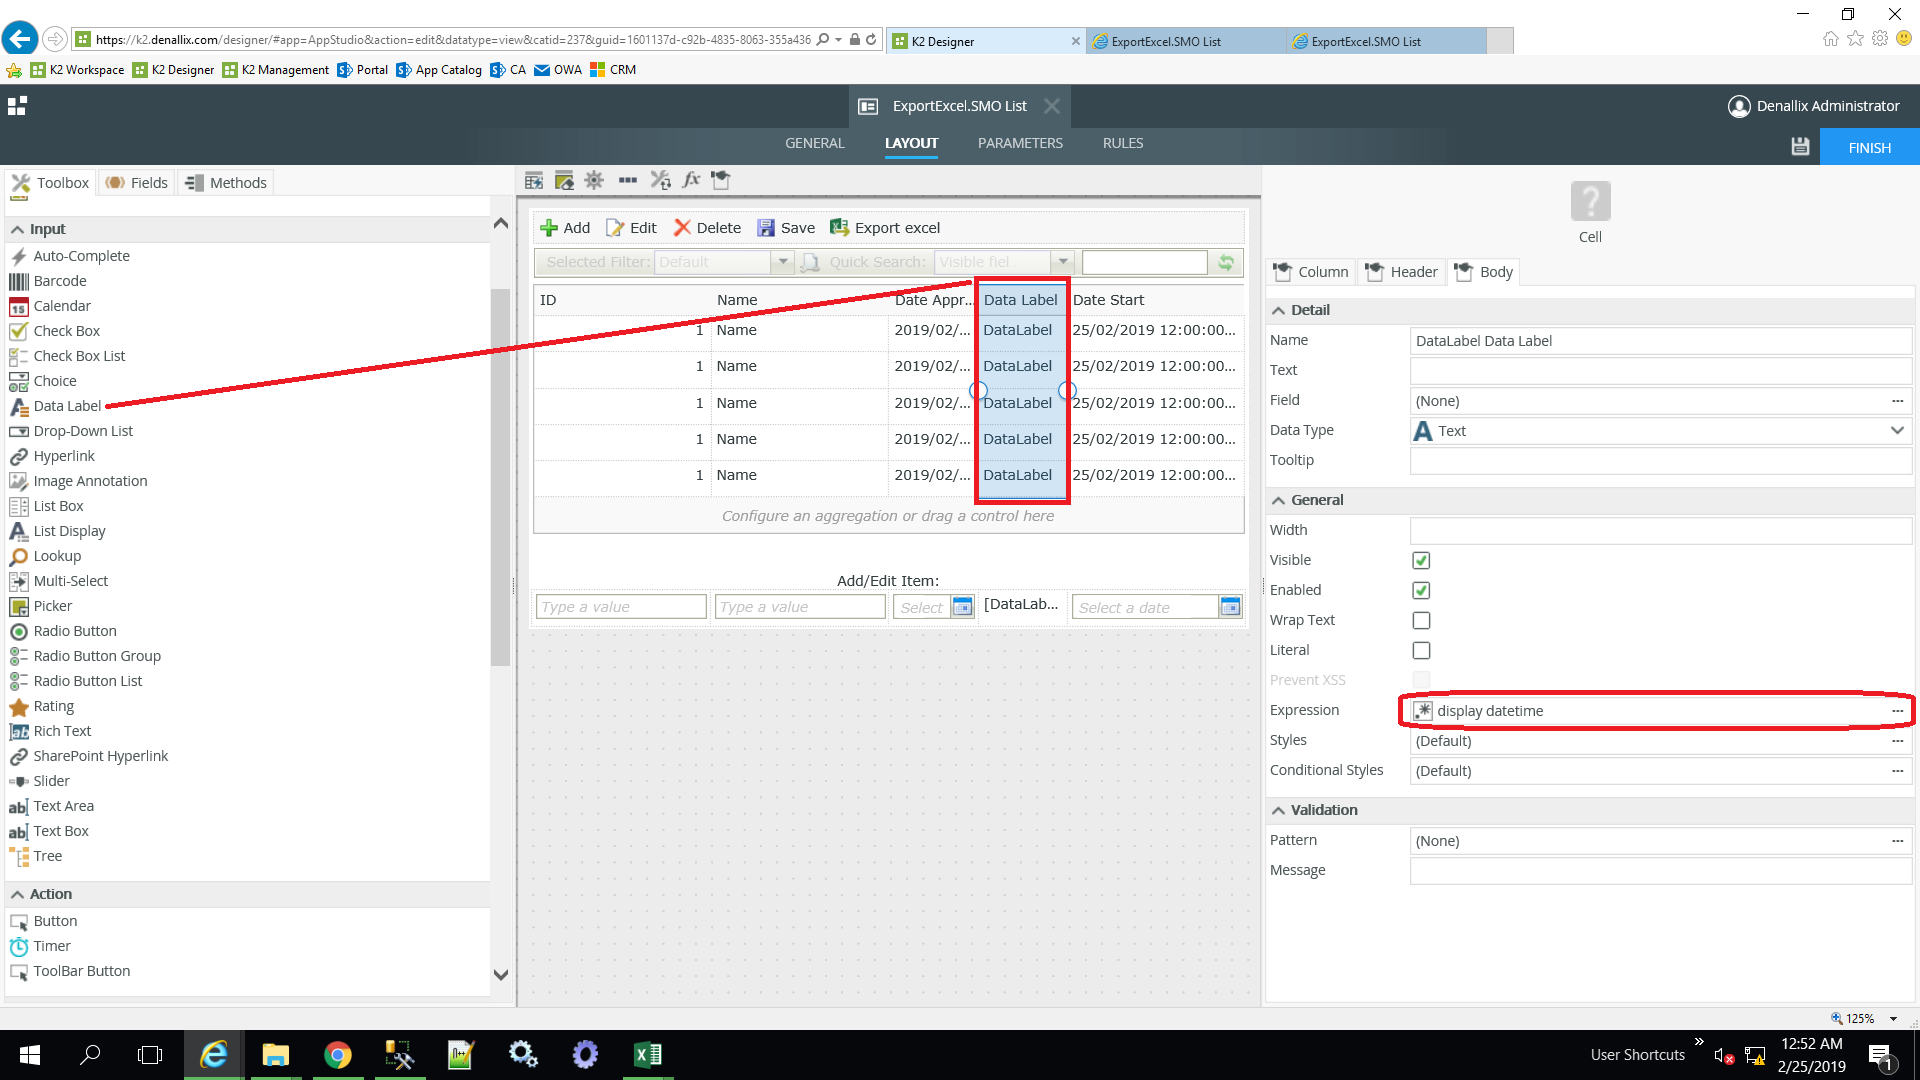Uncheck the Visible checkbox
The height and width of the screenshot is (1080, 1920).
[1421, 560]
